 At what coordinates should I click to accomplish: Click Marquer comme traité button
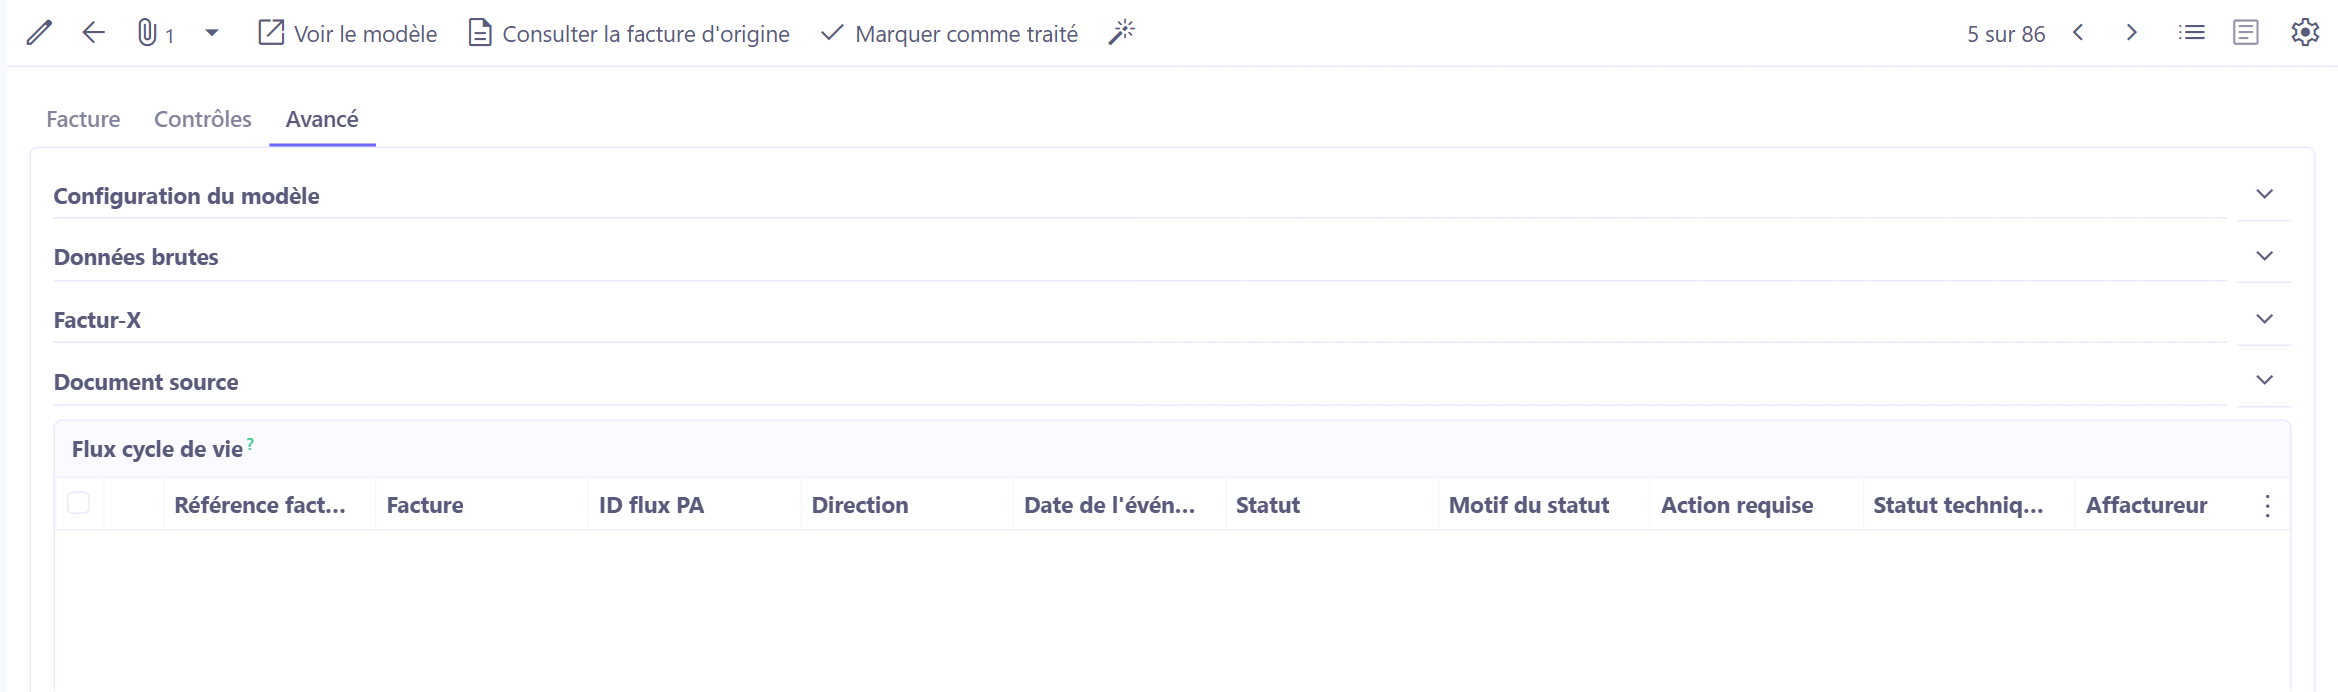(949, 34)
